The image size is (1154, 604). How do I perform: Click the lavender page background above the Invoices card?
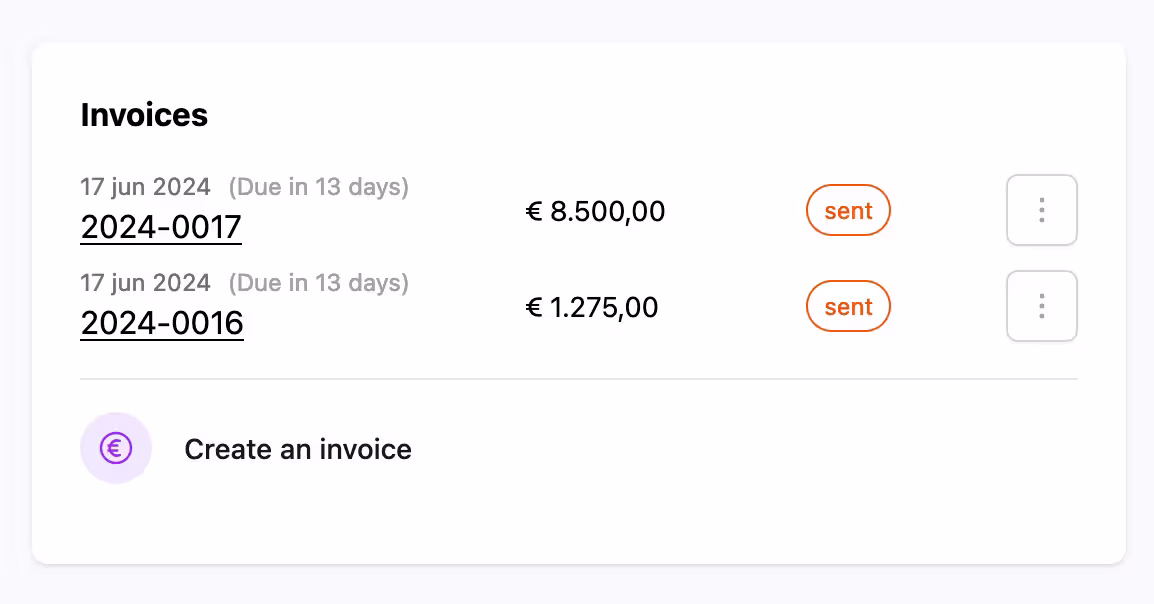578,20
